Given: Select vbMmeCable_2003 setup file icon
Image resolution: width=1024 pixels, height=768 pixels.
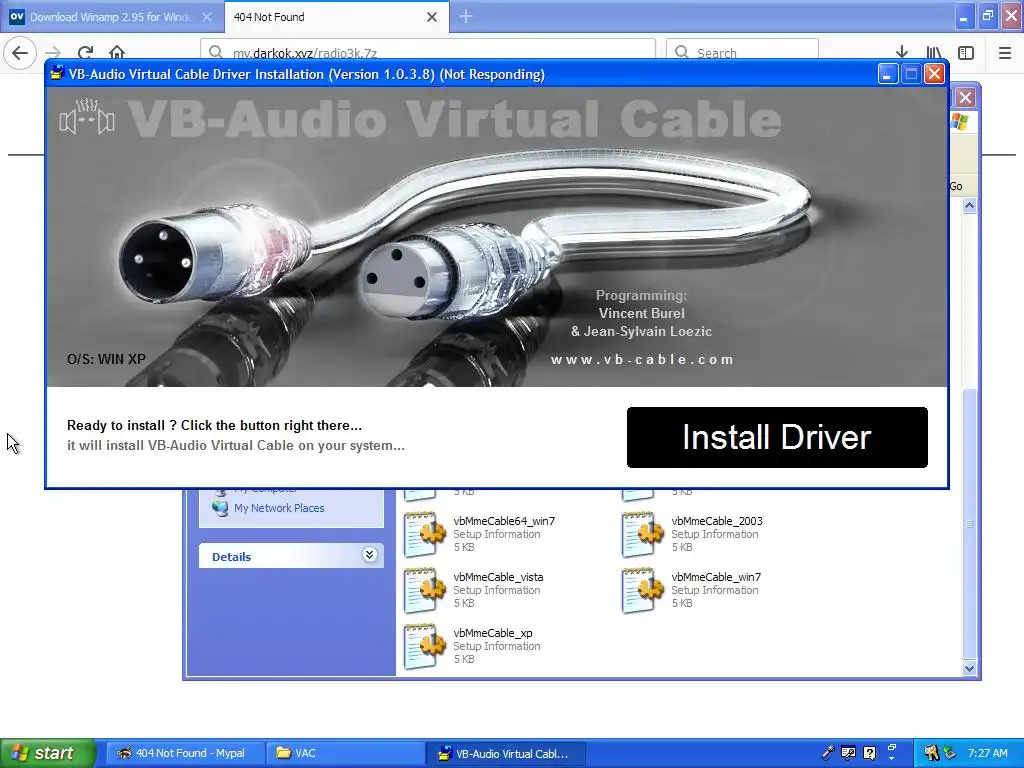Looking at the screenshot, I should pos(642,534).
